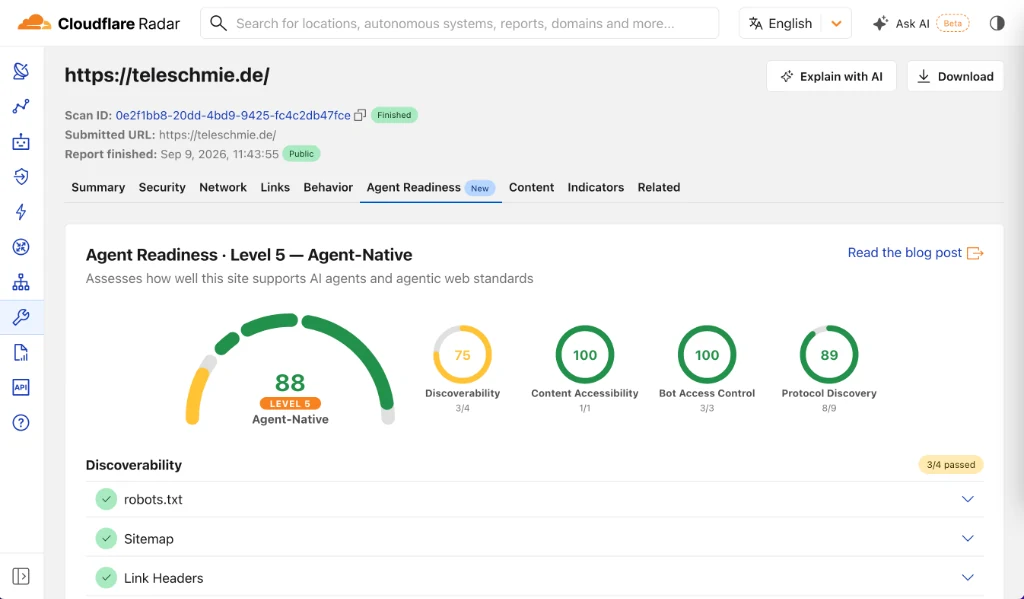Open the lightning bolt sidebar icon
The width and height of the screenshot is (1024, 599).
point(21,212)
